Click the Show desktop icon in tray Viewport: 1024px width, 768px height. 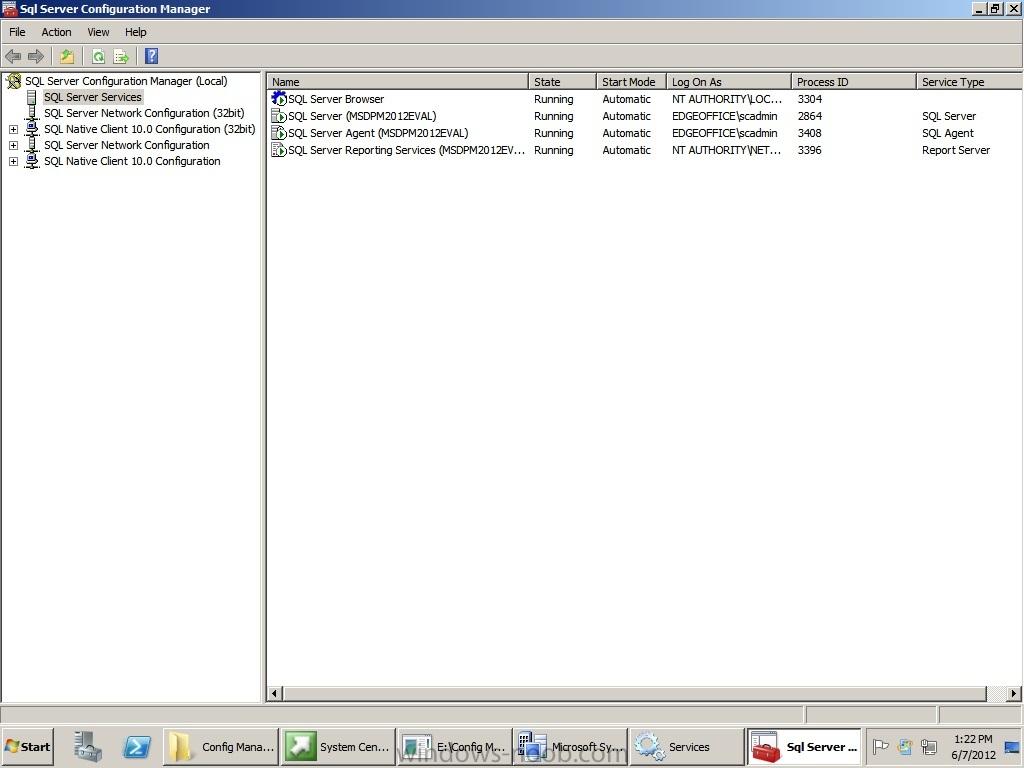tap(1012, 746)
